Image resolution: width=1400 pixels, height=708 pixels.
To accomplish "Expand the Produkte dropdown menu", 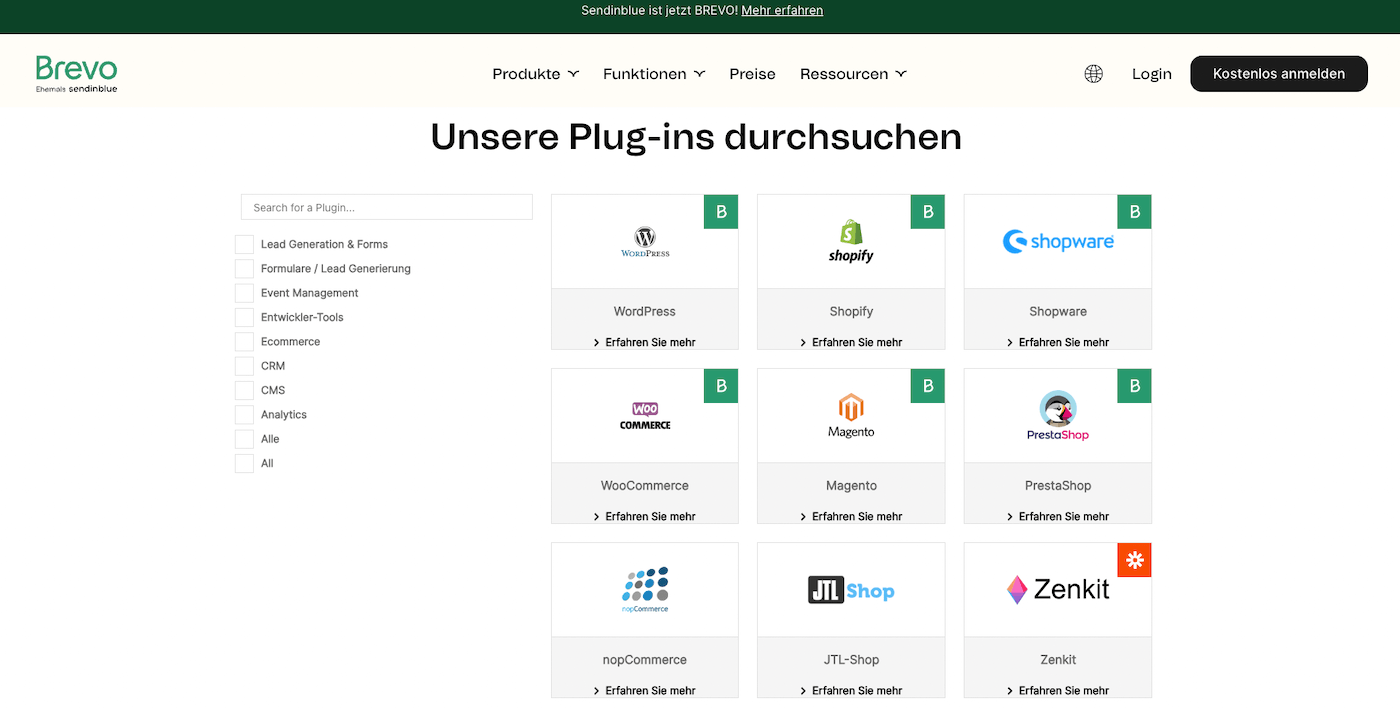I will pos(536,74).
